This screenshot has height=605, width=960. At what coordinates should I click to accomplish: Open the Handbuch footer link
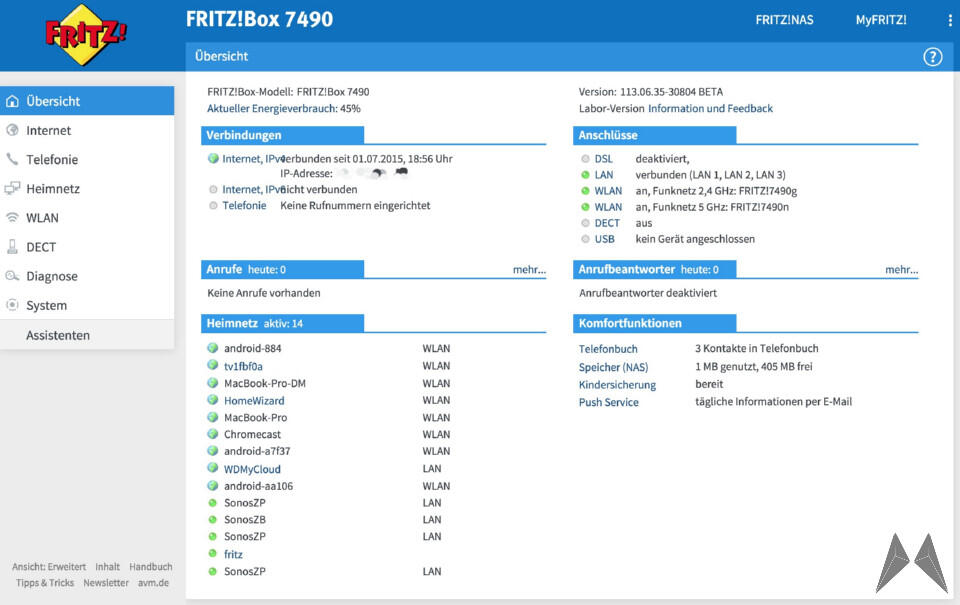point(151,567)
